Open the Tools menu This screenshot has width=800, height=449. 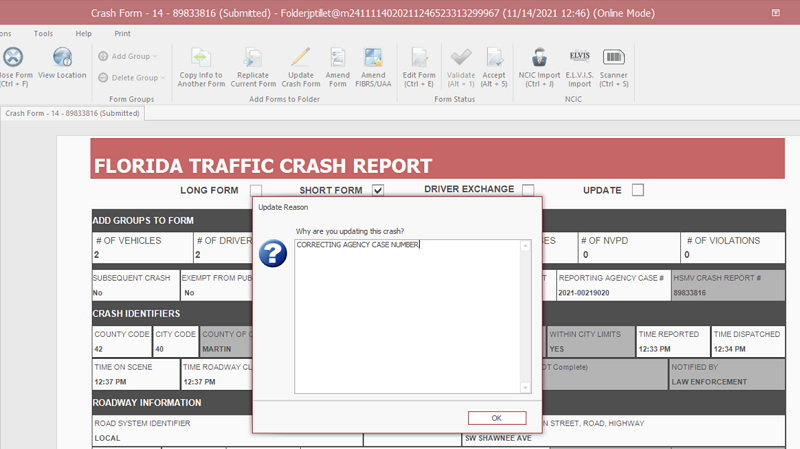43,33
